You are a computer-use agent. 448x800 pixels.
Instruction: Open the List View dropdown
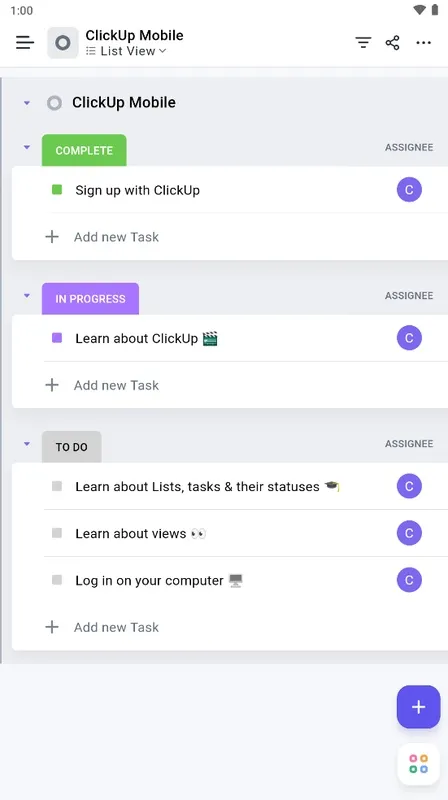[126, 51]
